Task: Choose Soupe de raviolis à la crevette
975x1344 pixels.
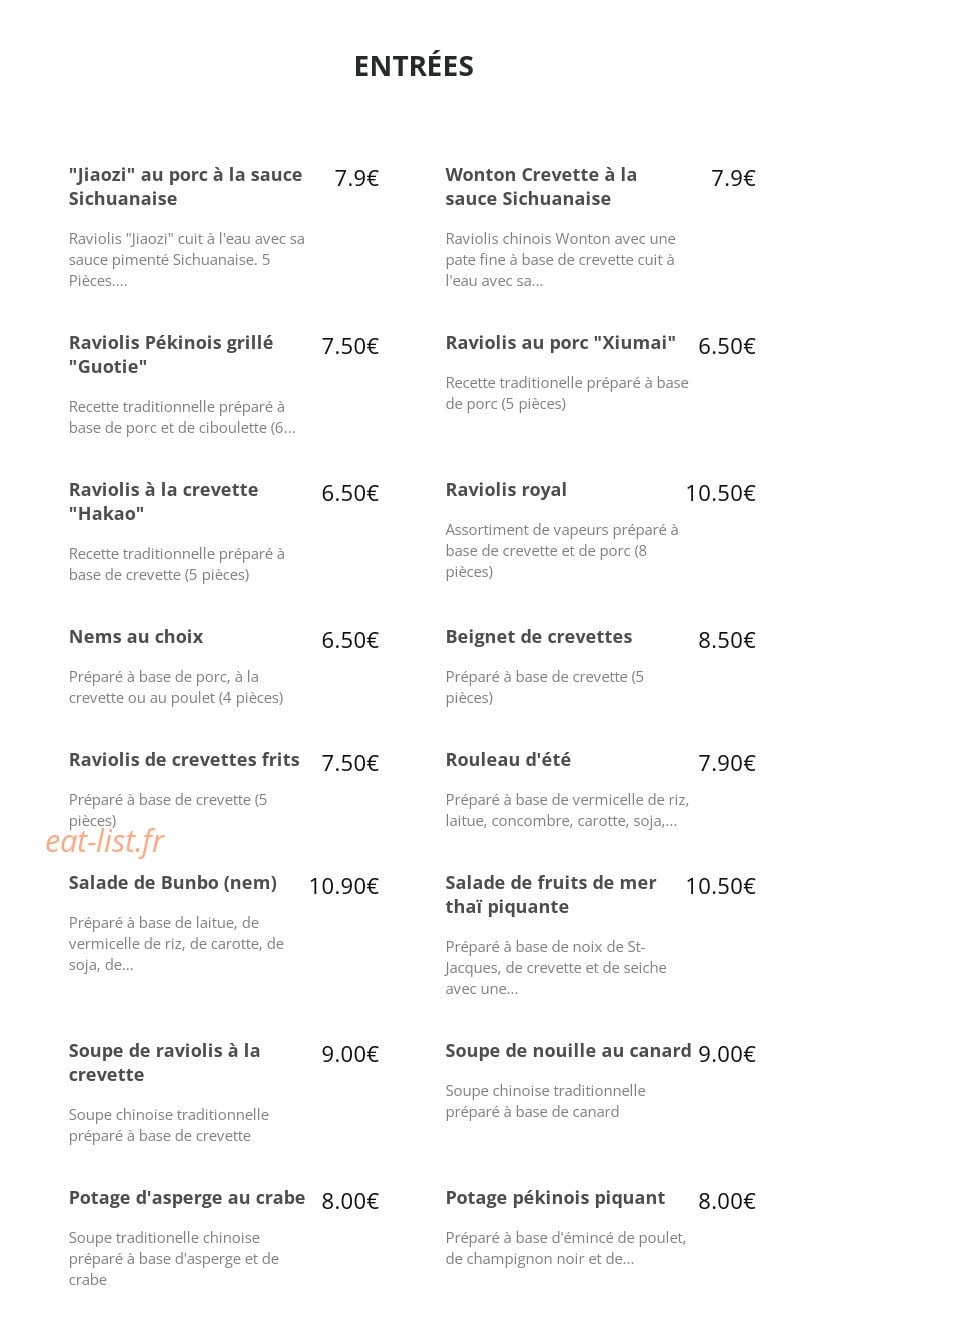Action: pos(165,1062)
